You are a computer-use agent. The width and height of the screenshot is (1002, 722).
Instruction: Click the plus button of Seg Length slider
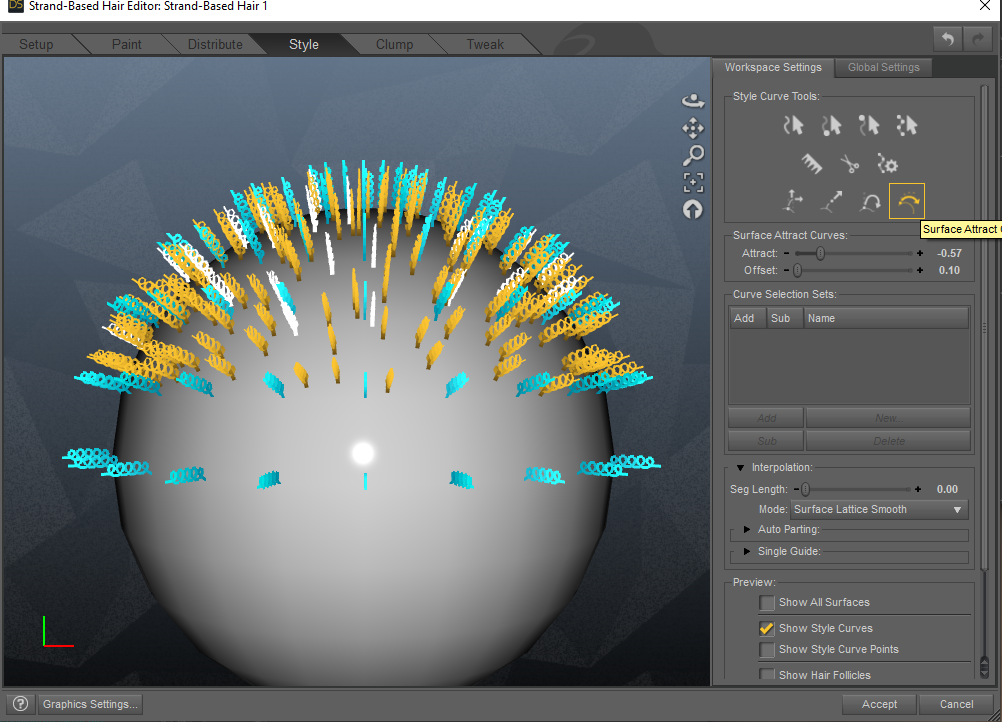pyautogui.click(x=918, y=489)
